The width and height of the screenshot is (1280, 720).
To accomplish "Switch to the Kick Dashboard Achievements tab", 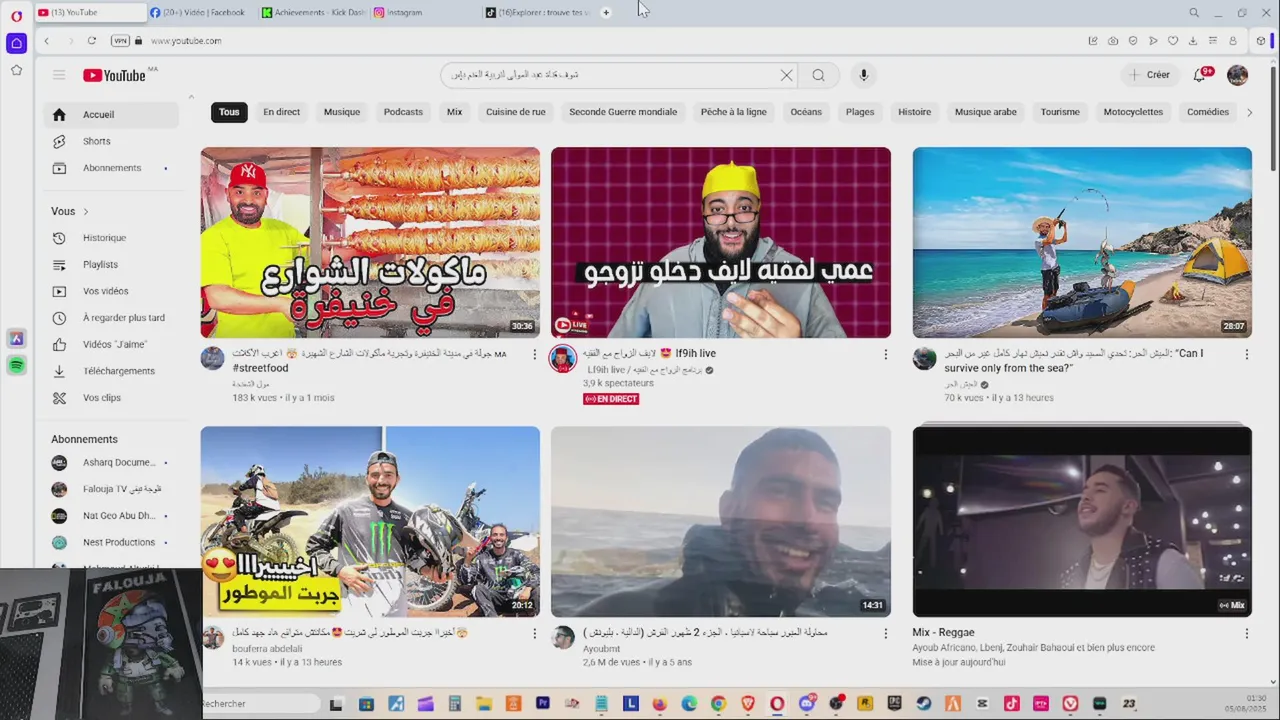I will coord(313,13).
